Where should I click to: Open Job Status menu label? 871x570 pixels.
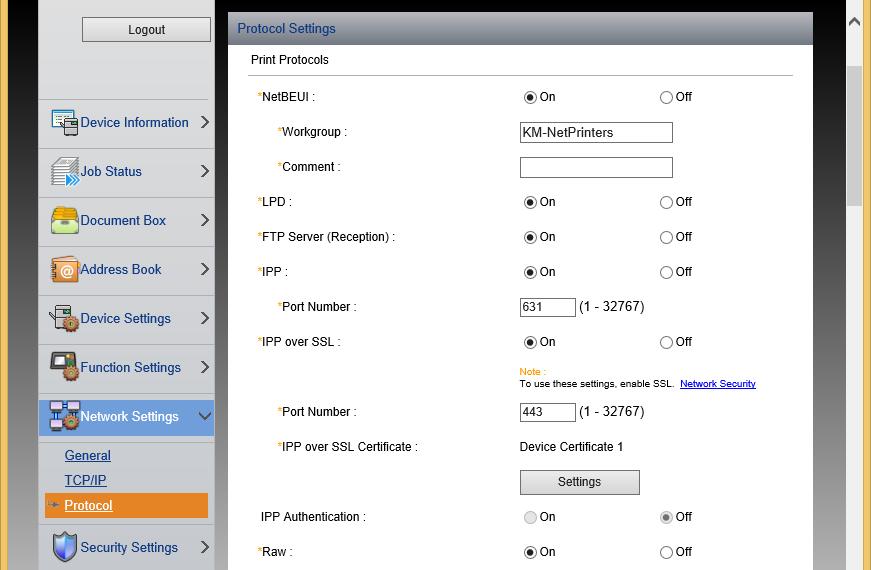[x=111, y=171]
